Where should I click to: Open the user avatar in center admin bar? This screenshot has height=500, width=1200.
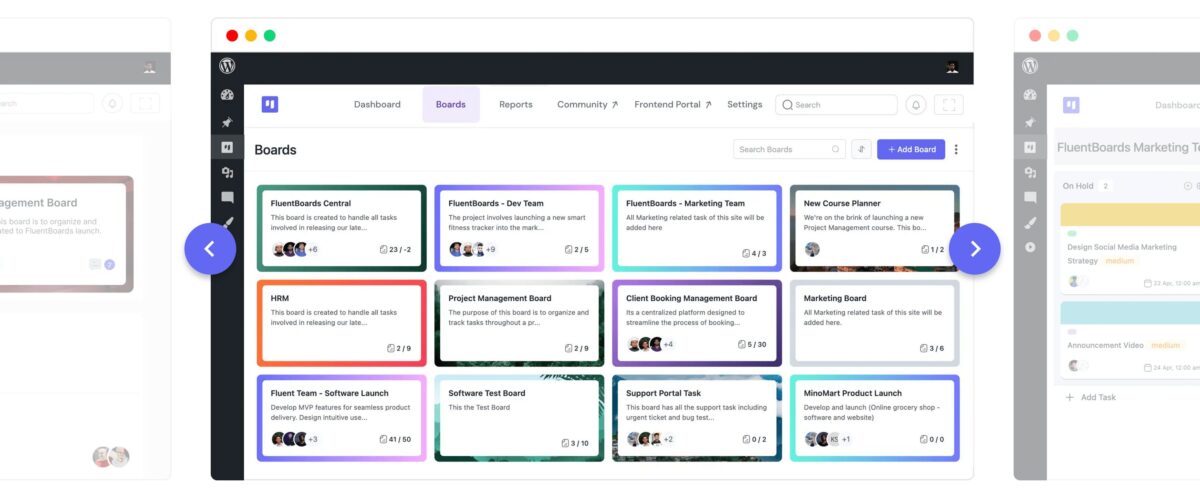point(952,67)
